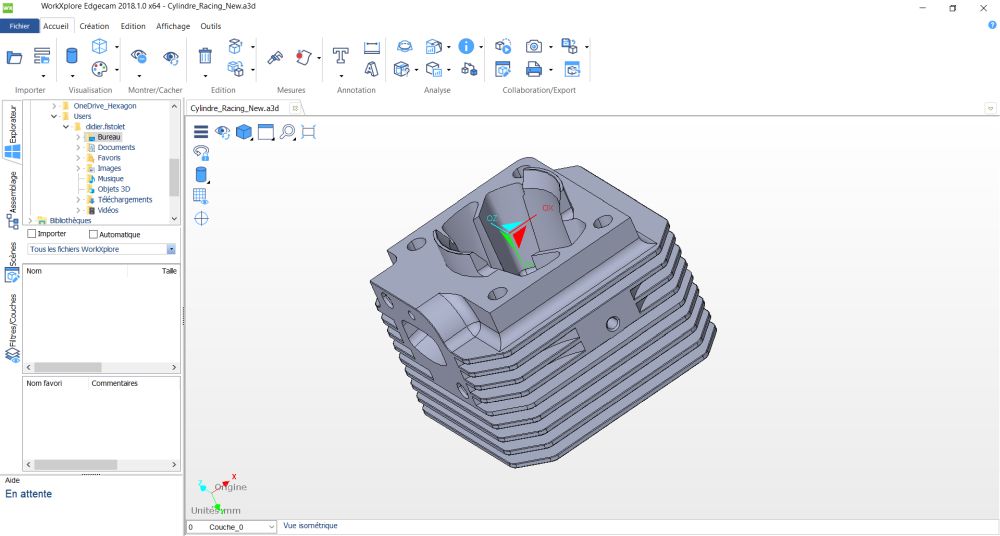1000x536 pixels.
Task: Click the invert visibility eye icon
Action: point(171,57)
